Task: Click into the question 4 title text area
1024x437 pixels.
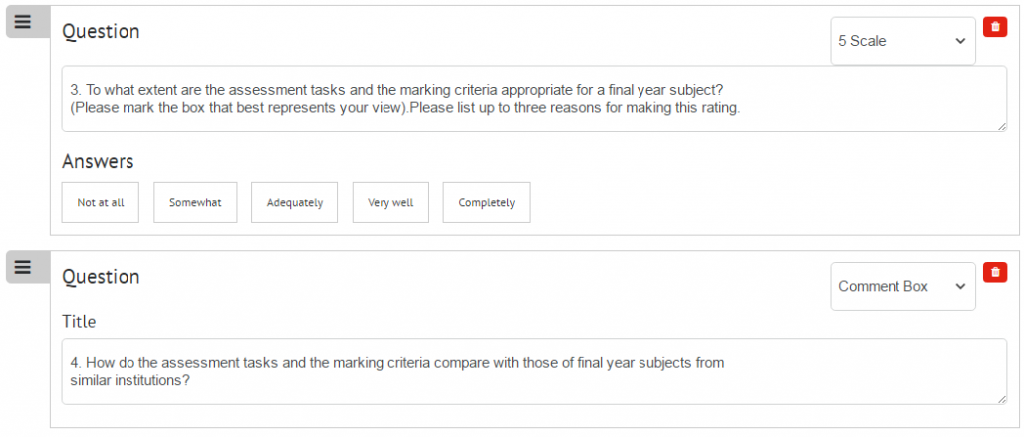Action: 534,372
